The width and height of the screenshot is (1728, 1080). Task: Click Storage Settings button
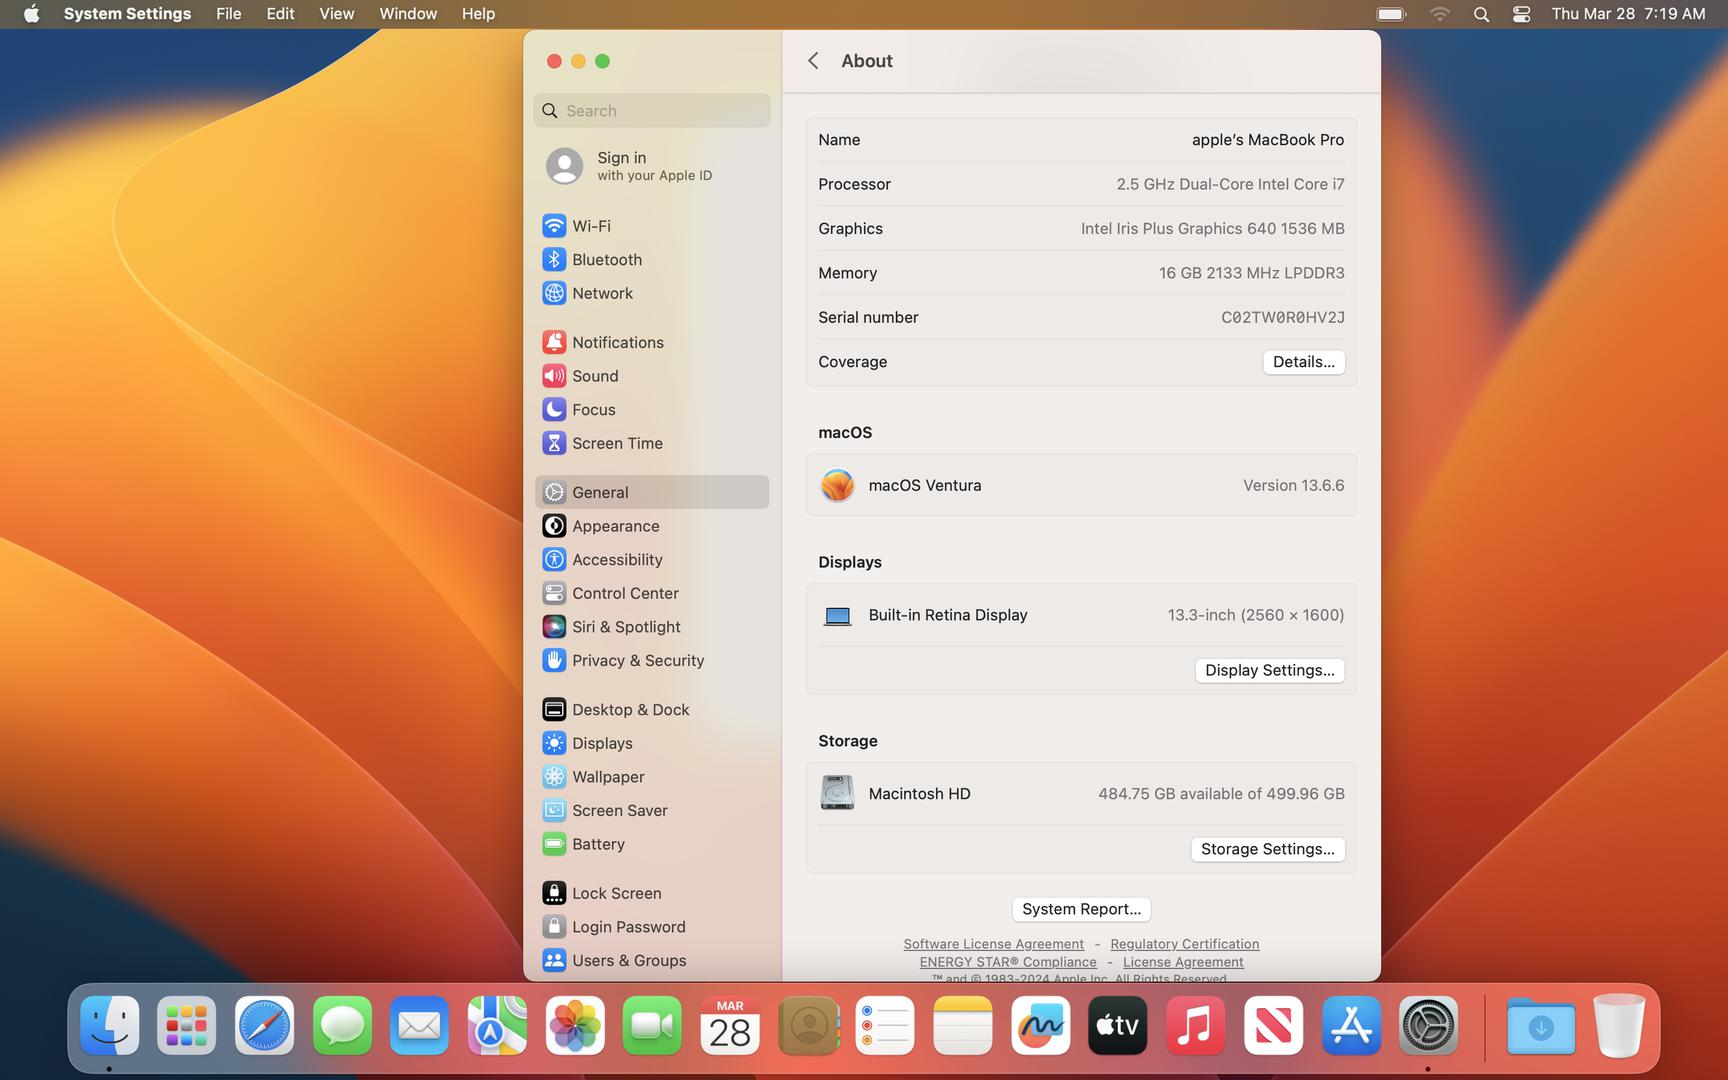tap(1267, 849)
